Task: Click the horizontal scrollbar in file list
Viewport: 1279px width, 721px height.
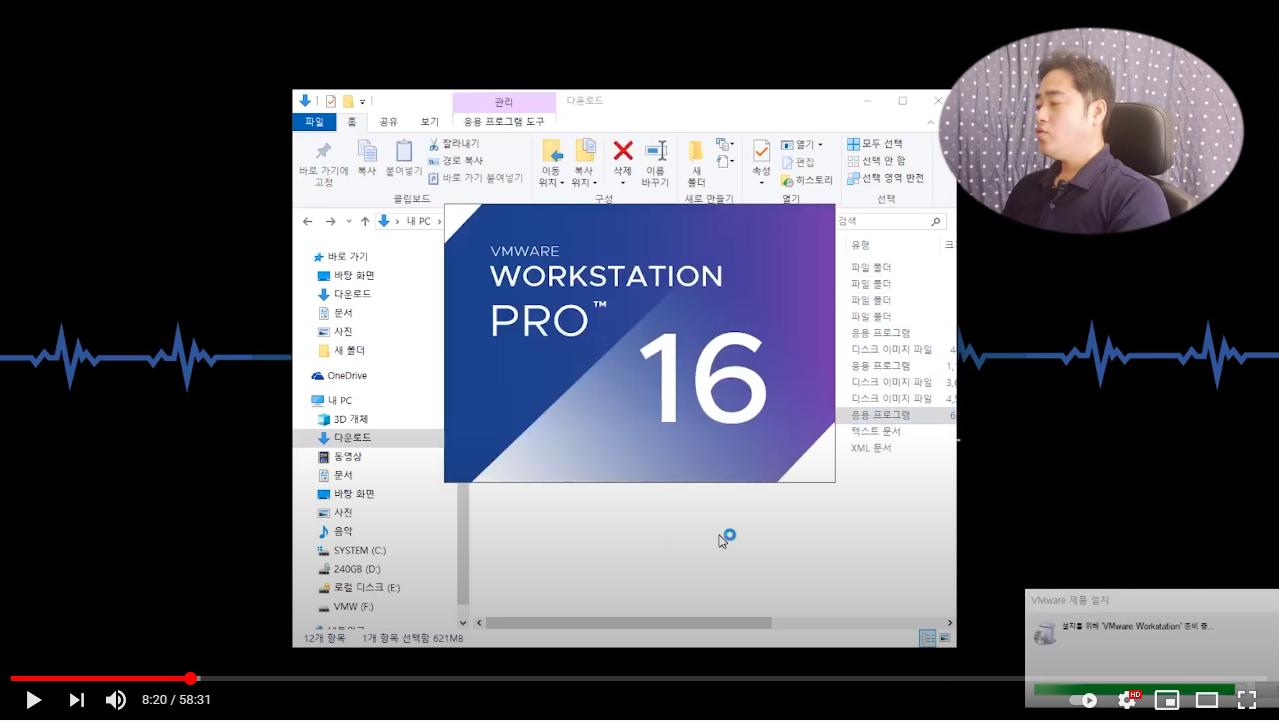Action: 628,623
